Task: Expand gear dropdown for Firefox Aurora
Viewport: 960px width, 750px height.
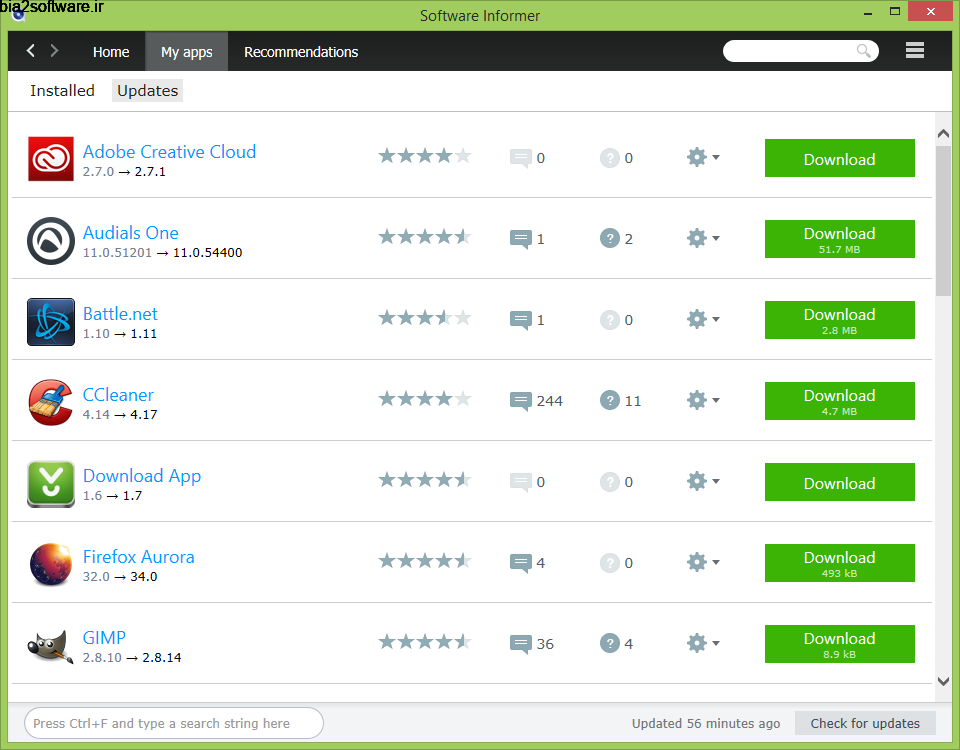Action: click(x=703, y=563)
